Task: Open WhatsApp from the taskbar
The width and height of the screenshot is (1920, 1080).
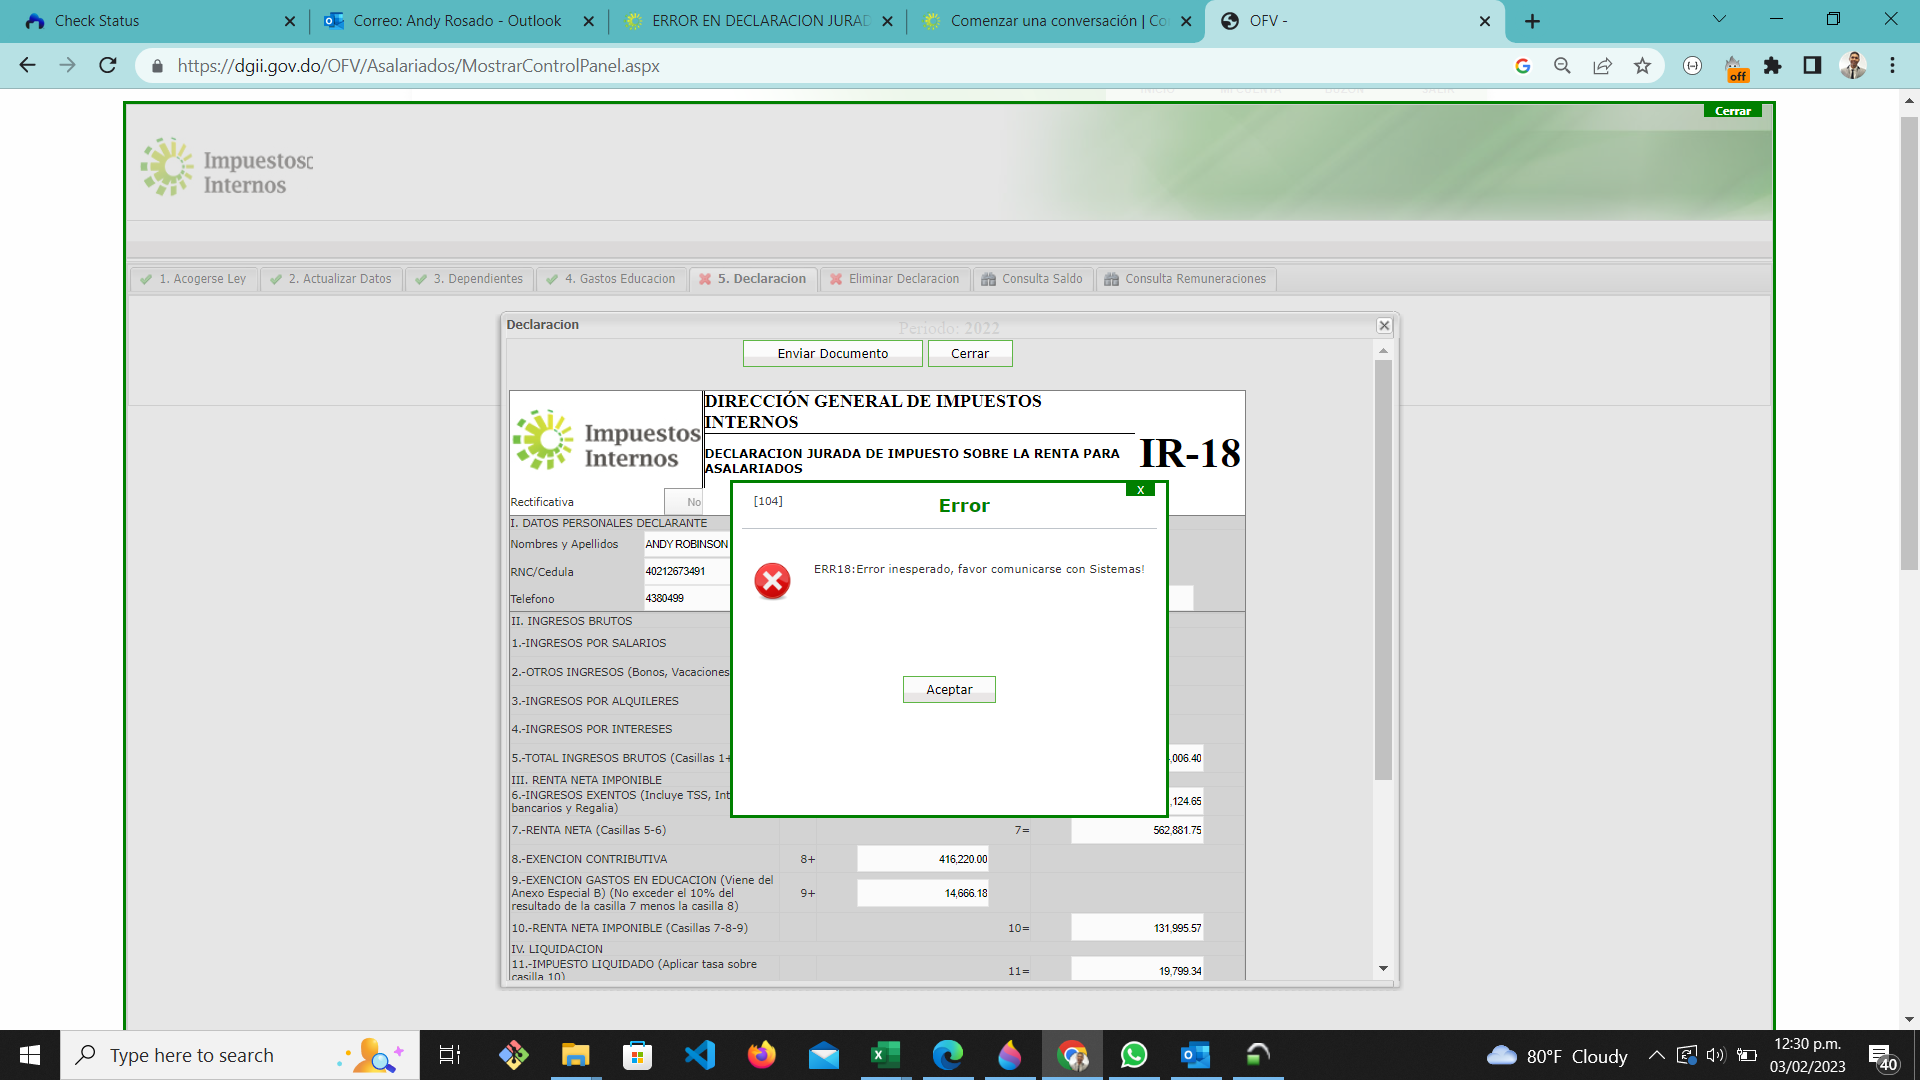Action: pyautogui.click(x=1134, y=1055)
